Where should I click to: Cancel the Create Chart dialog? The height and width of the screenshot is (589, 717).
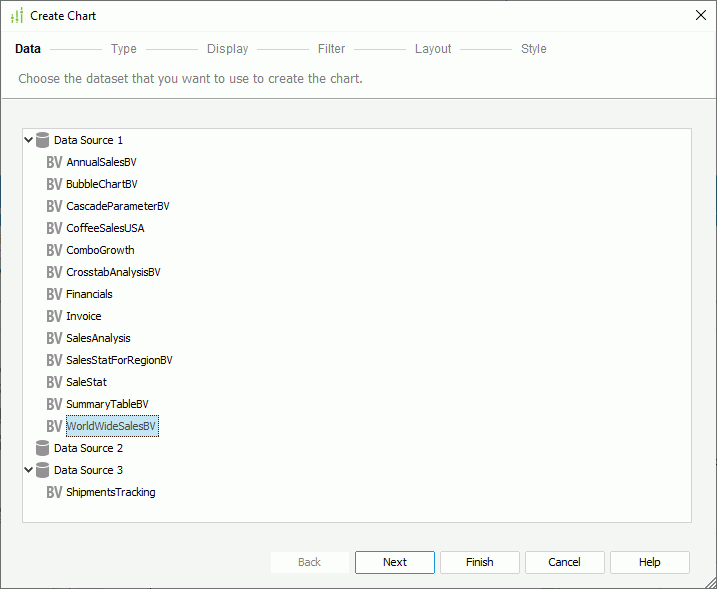(565, 562)
